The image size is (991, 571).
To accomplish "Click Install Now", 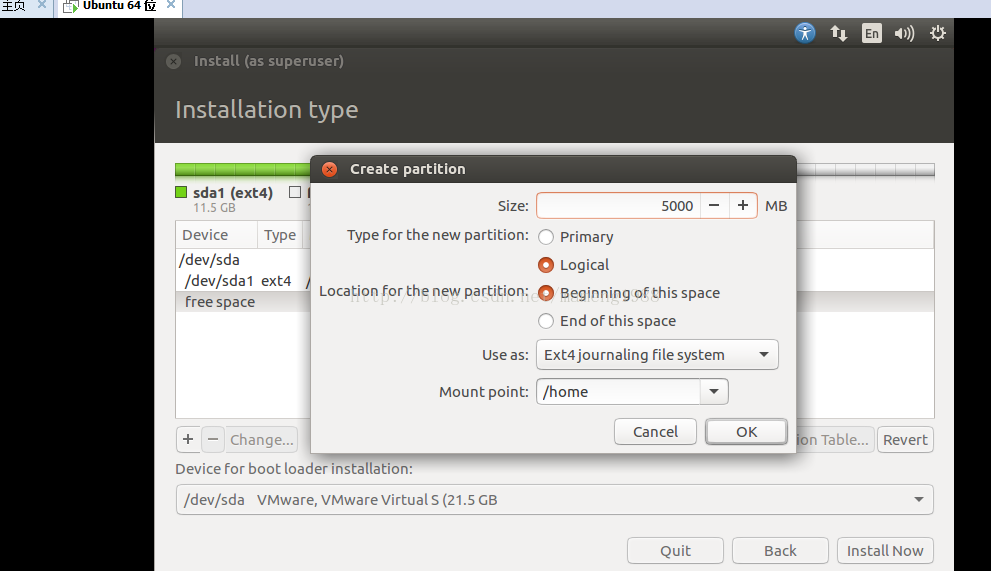I will (x=885, y=551).
